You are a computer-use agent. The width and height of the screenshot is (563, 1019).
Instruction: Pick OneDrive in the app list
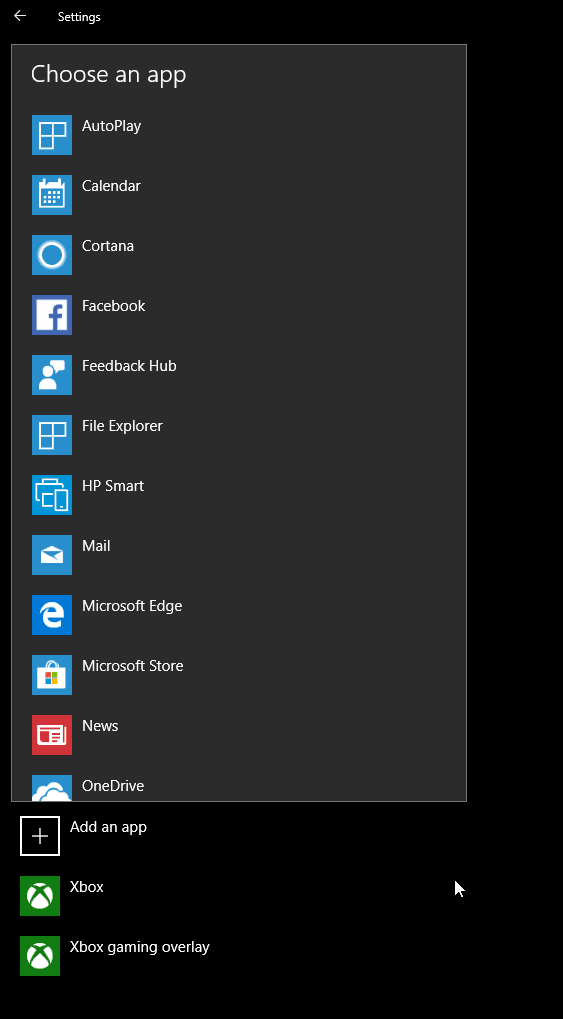pyautogui.click(x=113, y=786)
